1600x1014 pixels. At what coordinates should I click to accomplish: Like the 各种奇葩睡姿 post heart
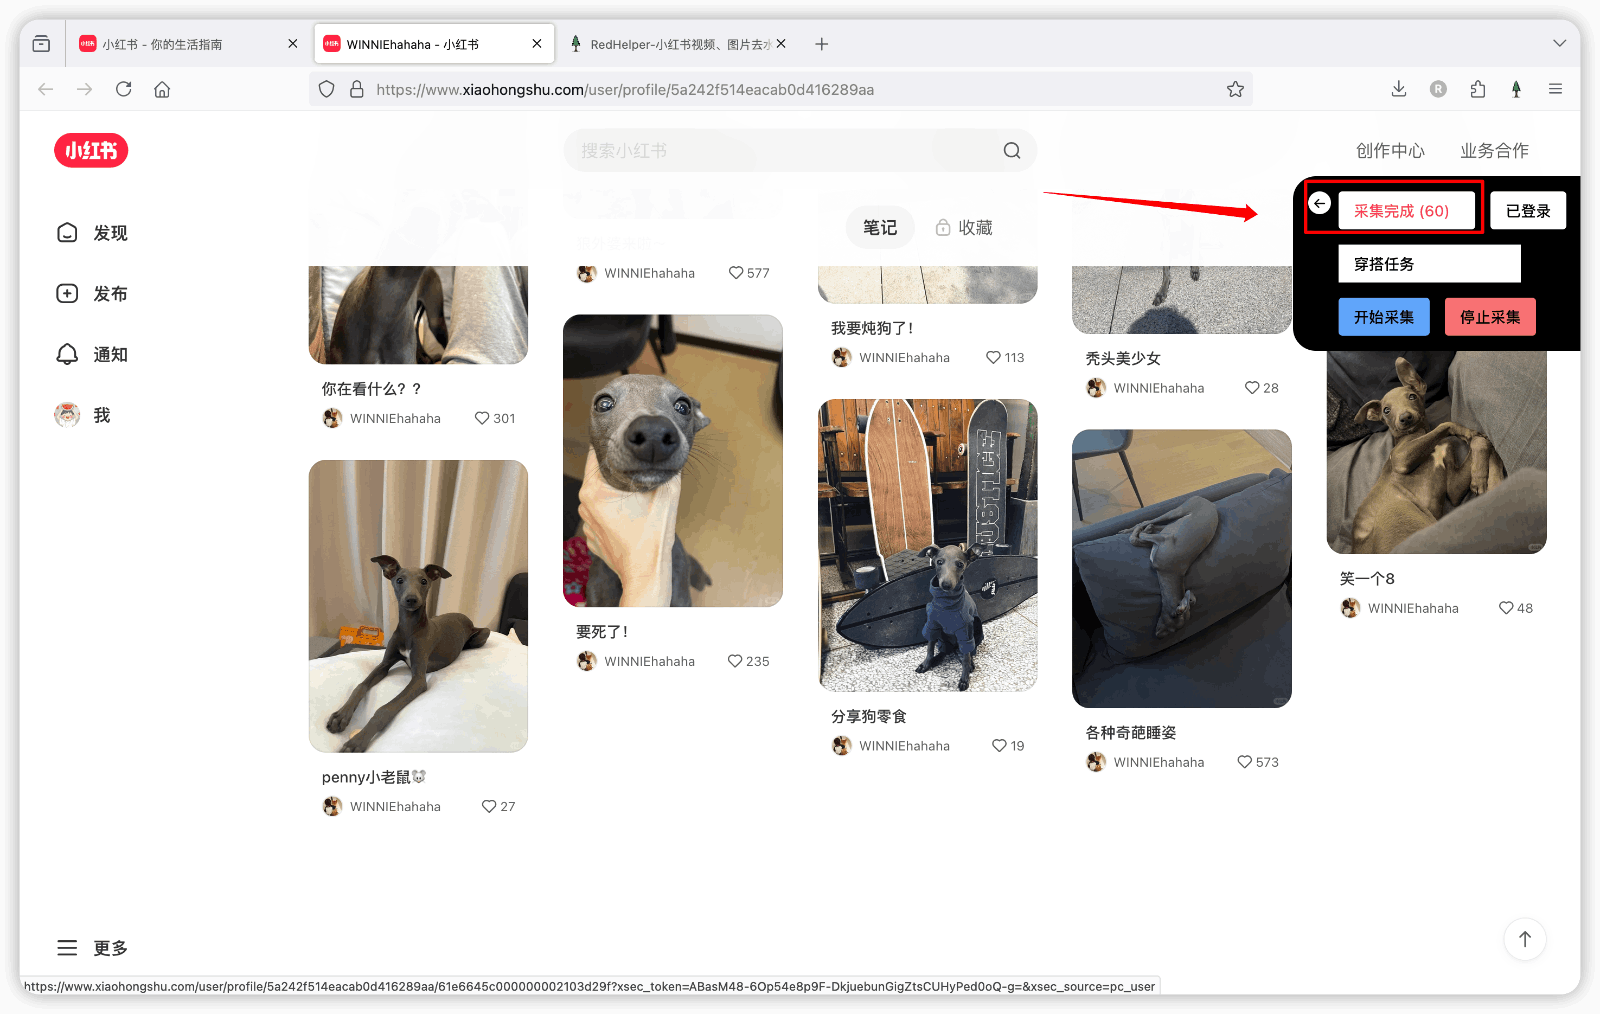pyautogui.click(x=1245, y=762)
